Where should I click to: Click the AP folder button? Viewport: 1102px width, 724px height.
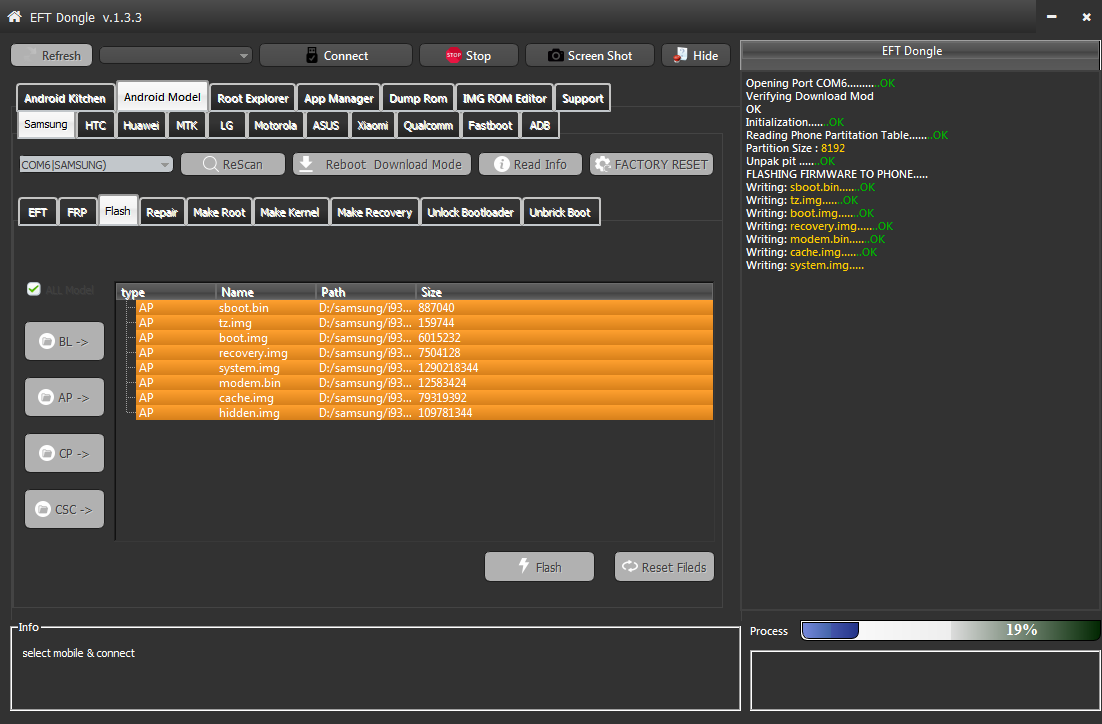click(x=65, y=397)
